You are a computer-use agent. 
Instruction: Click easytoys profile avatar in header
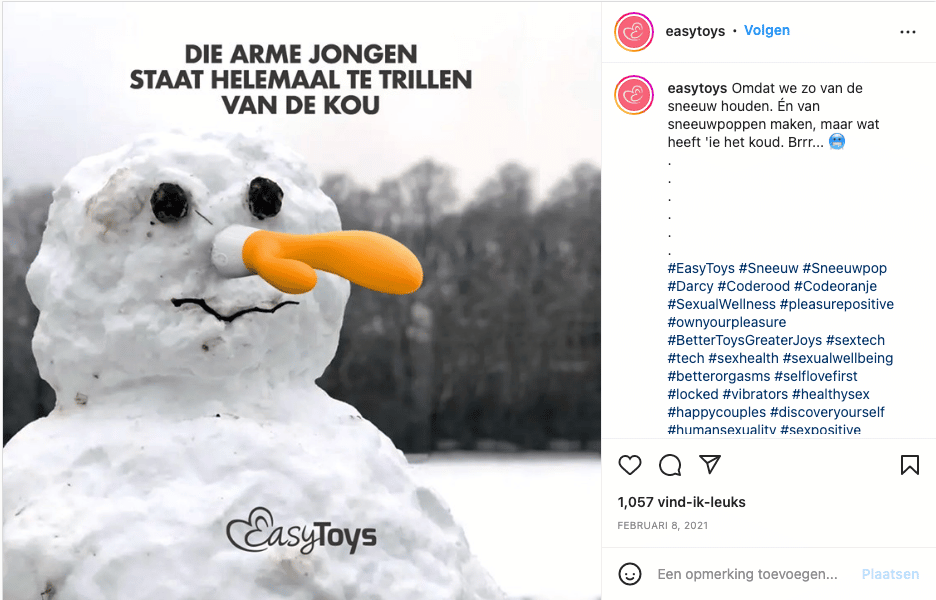(634, 32)
